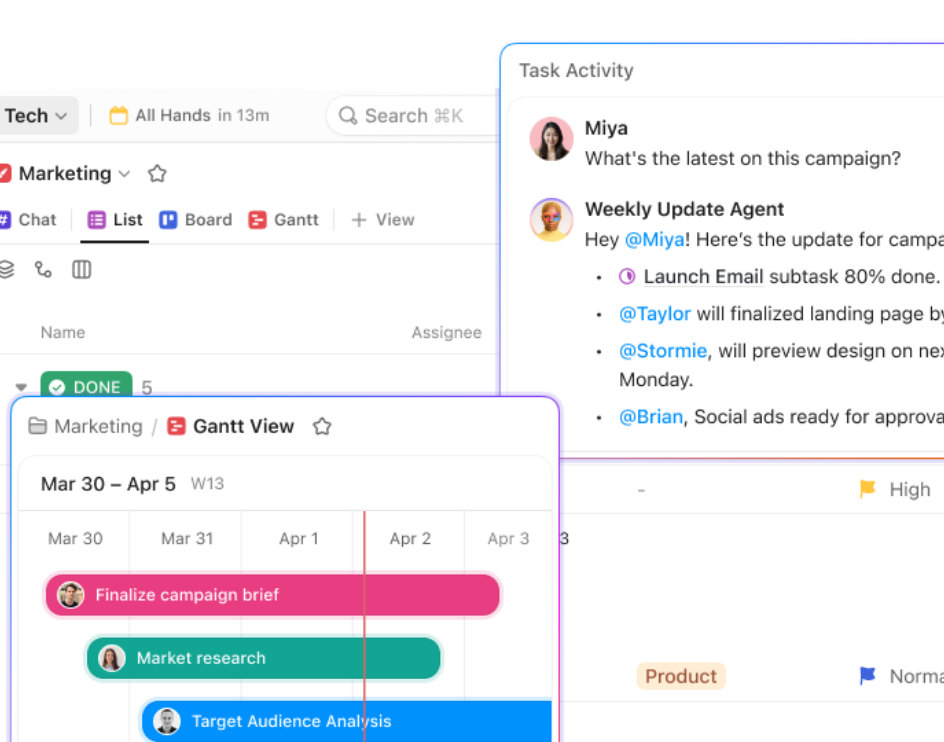Expand the Marketing space dropdown chevron
944x742 pixels.
[x=125, y=174]
